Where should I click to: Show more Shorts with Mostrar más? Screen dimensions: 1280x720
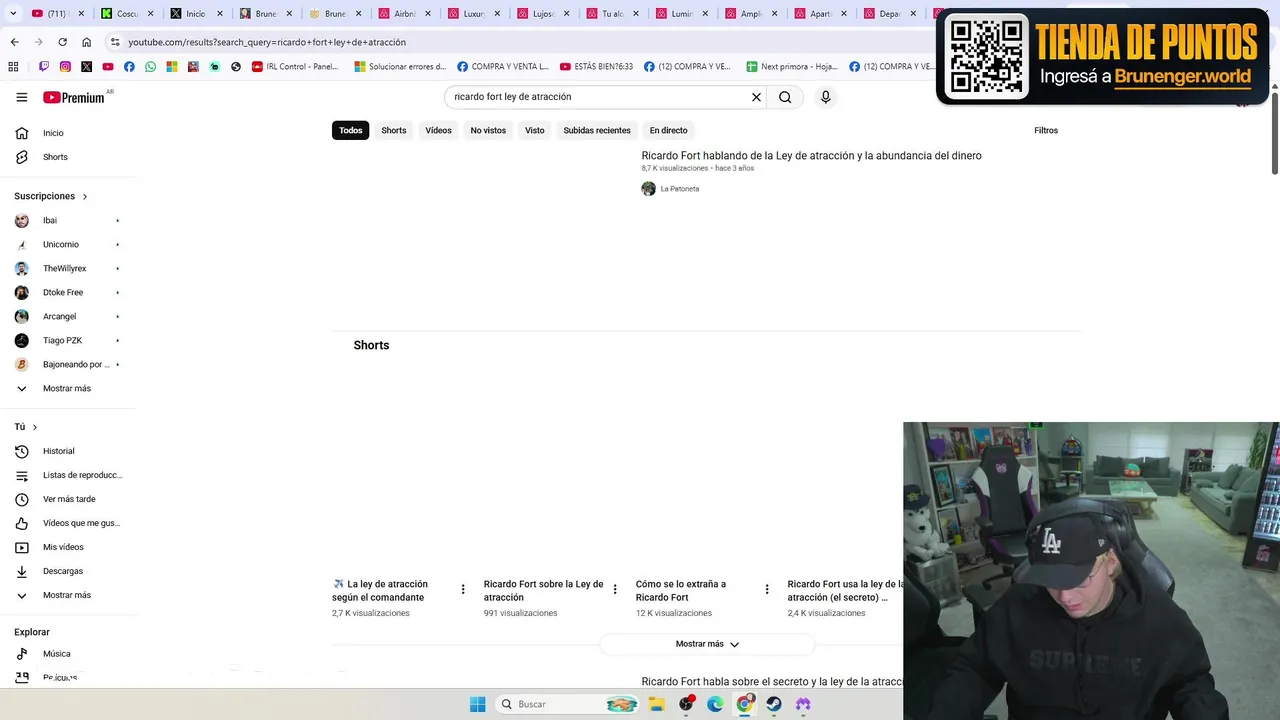pyautogui.click(x=707, y=644)
